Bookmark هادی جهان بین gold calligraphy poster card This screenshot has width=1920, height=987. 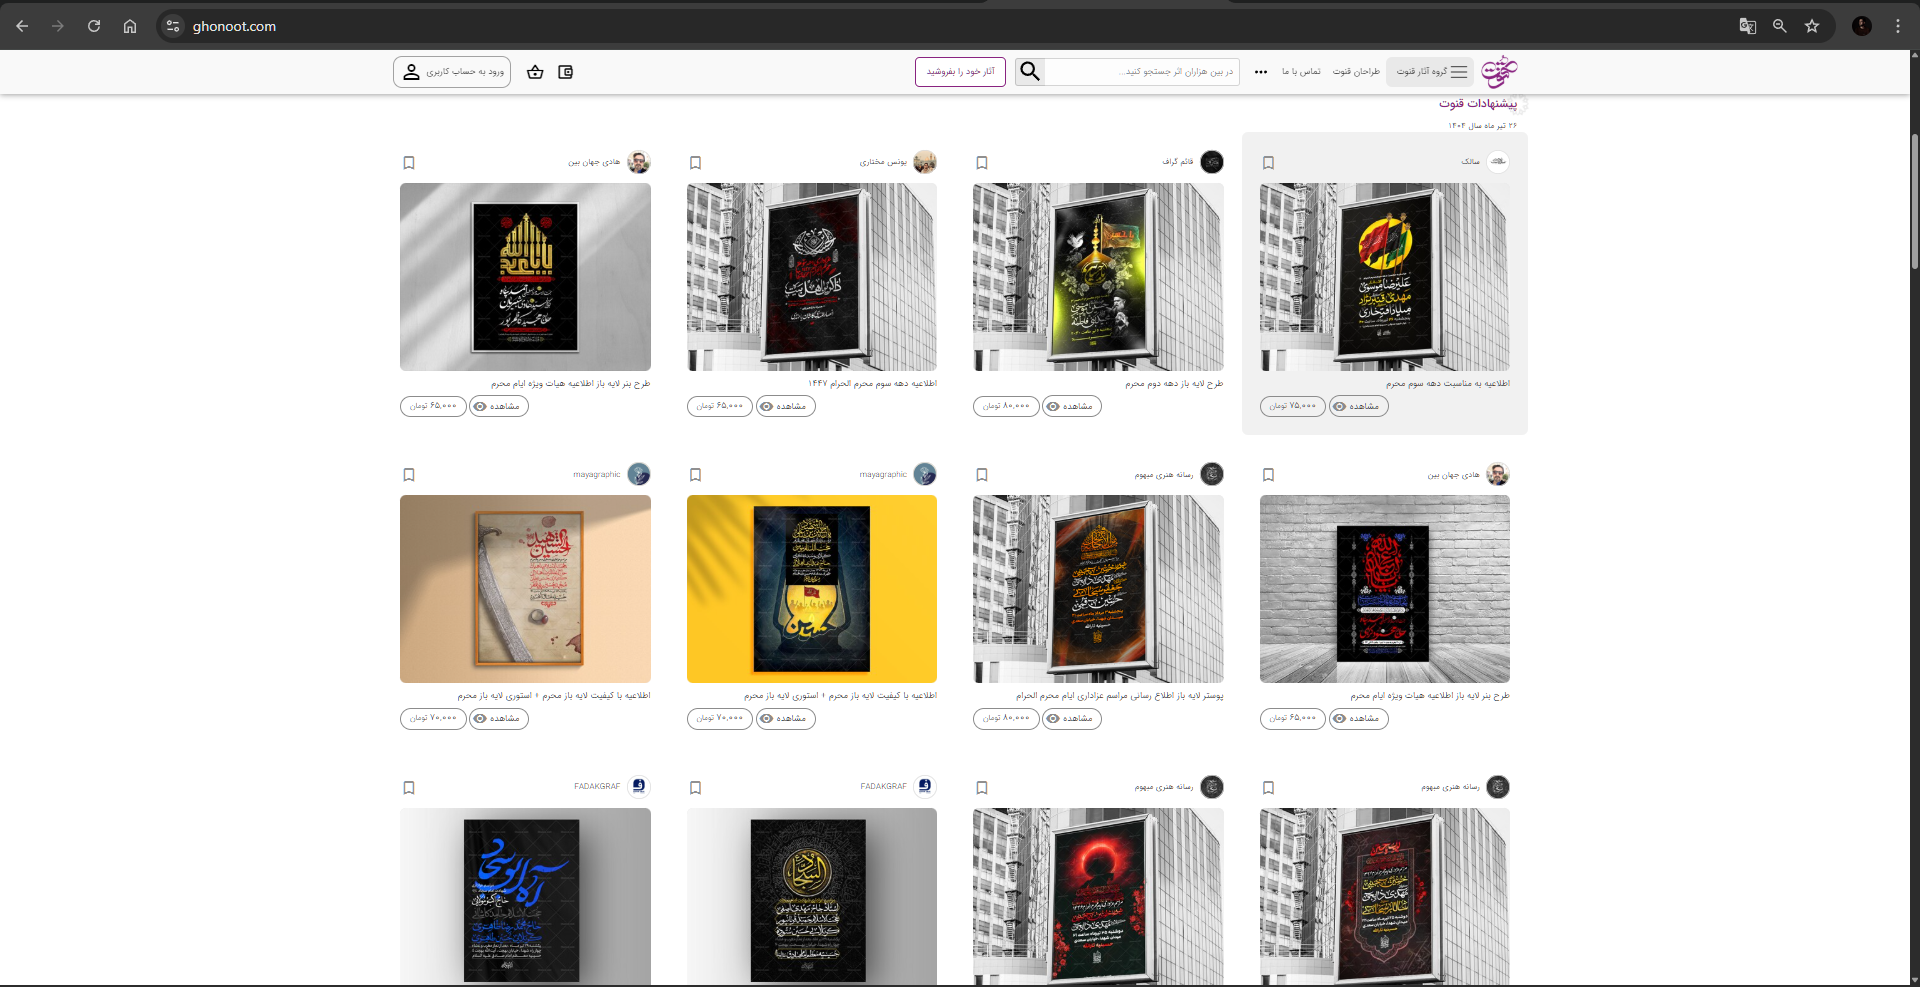409,163
